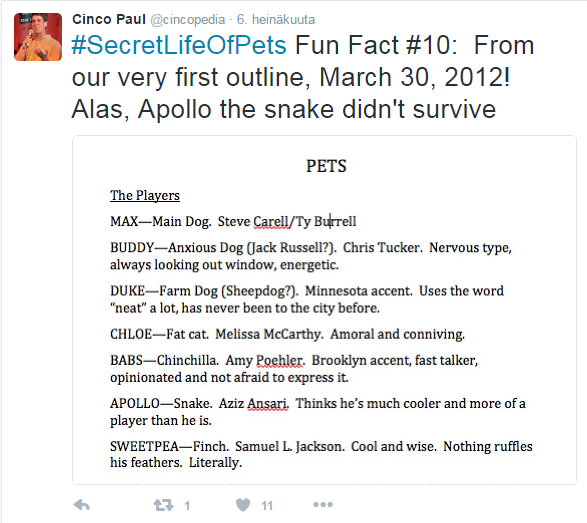Click the SWEETPEA—Finch character line
Viewport: 587px width, 523px height.
(x=321, y=454)
